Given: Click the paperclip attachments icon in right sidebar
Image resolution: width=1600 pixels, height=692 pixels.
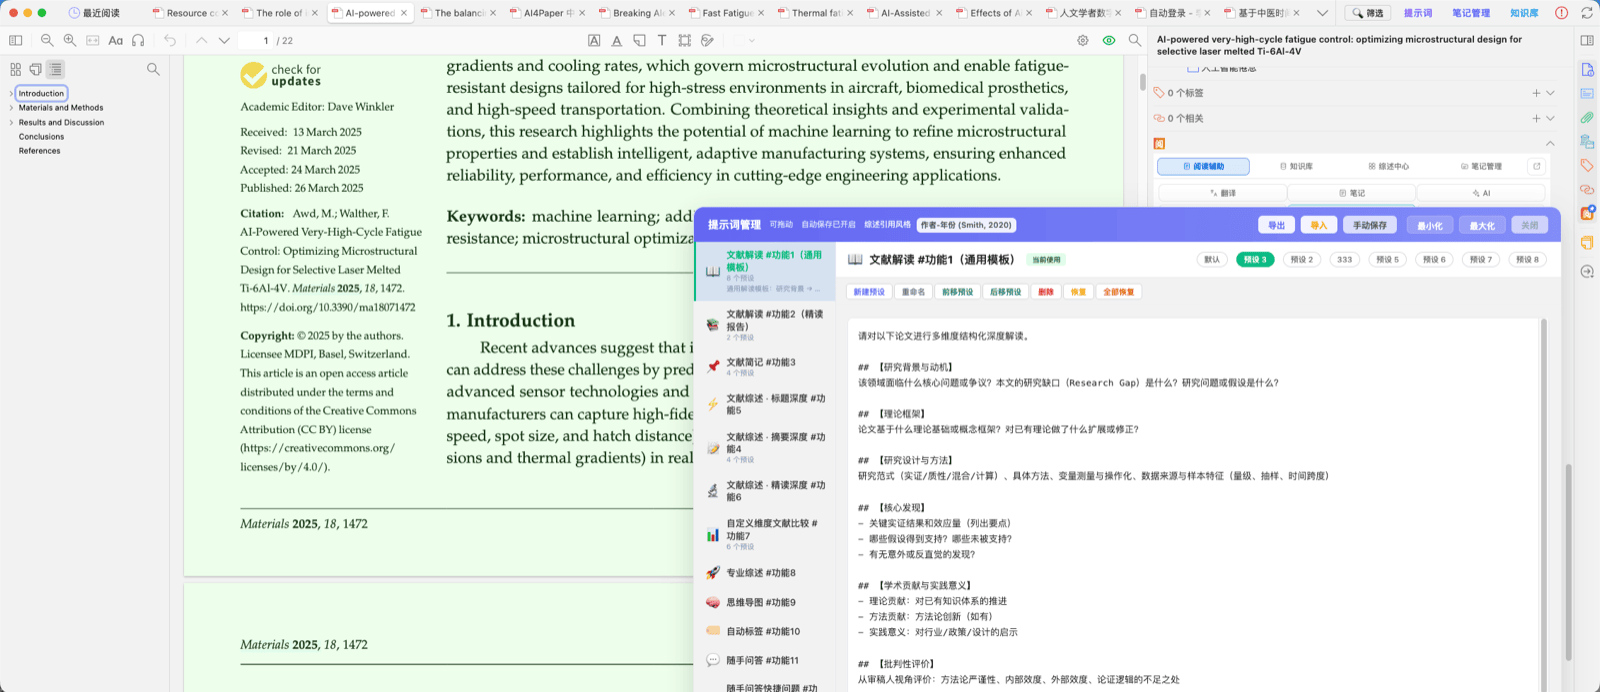Looking at the screenshot, I should [x=1587, y=117].
